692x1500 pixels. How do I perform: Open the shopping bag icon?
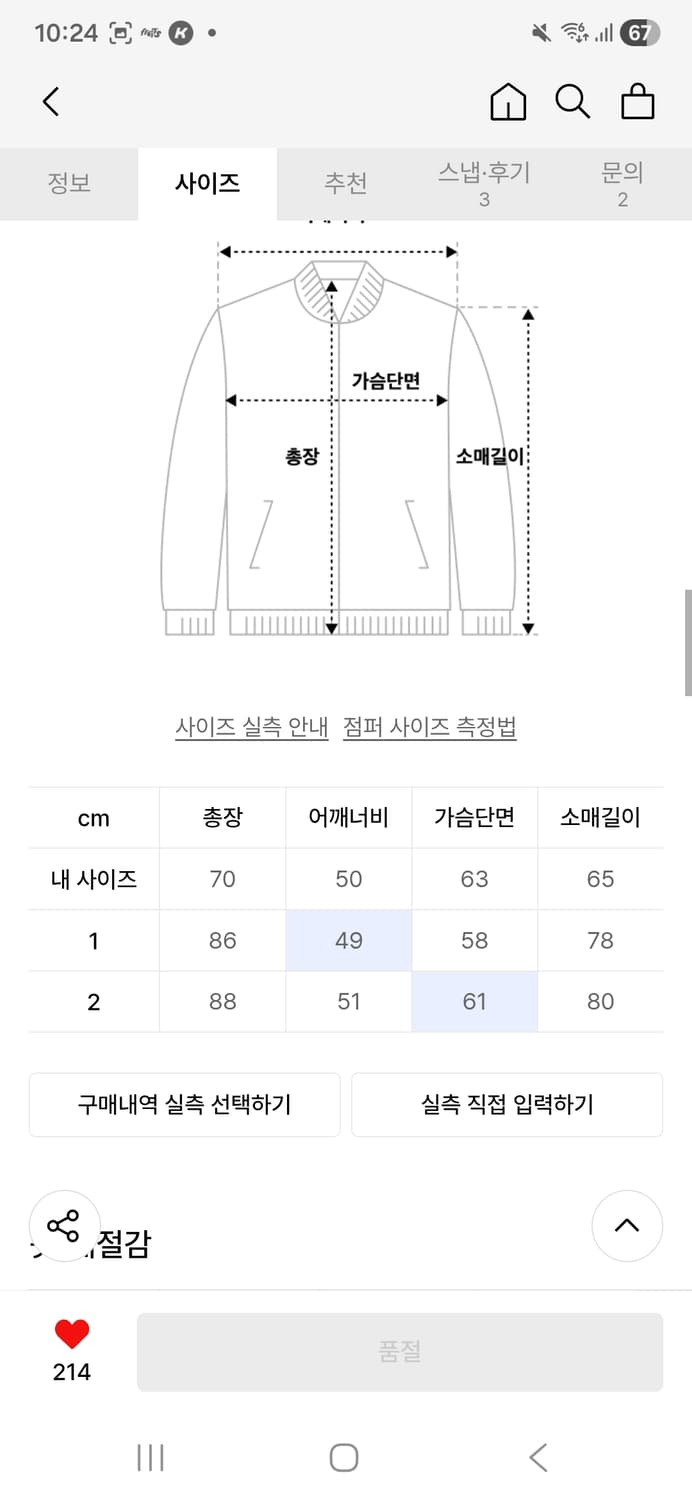coord(638,101)
